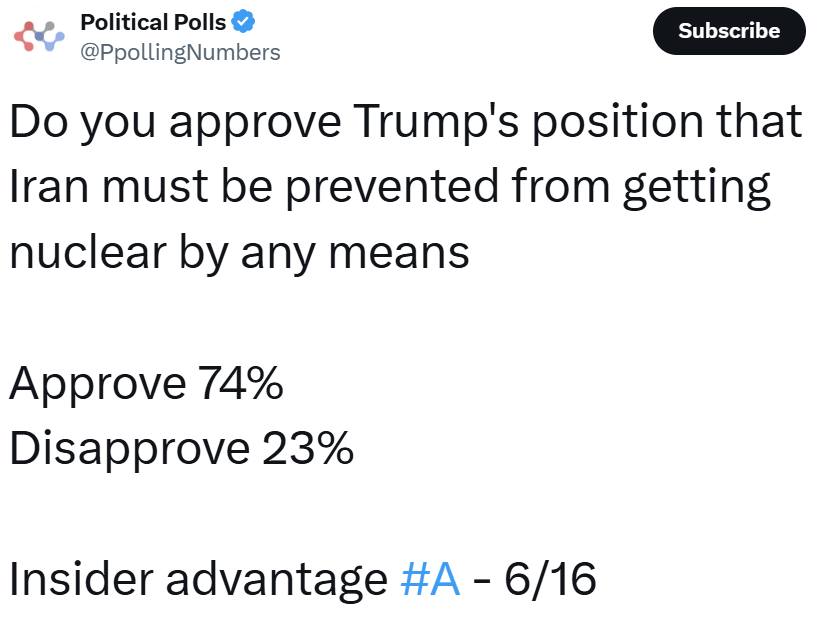Viewport: 817px width, 625px height.
Task: Click the word Trump's in the question
Action: coord(436,122)
